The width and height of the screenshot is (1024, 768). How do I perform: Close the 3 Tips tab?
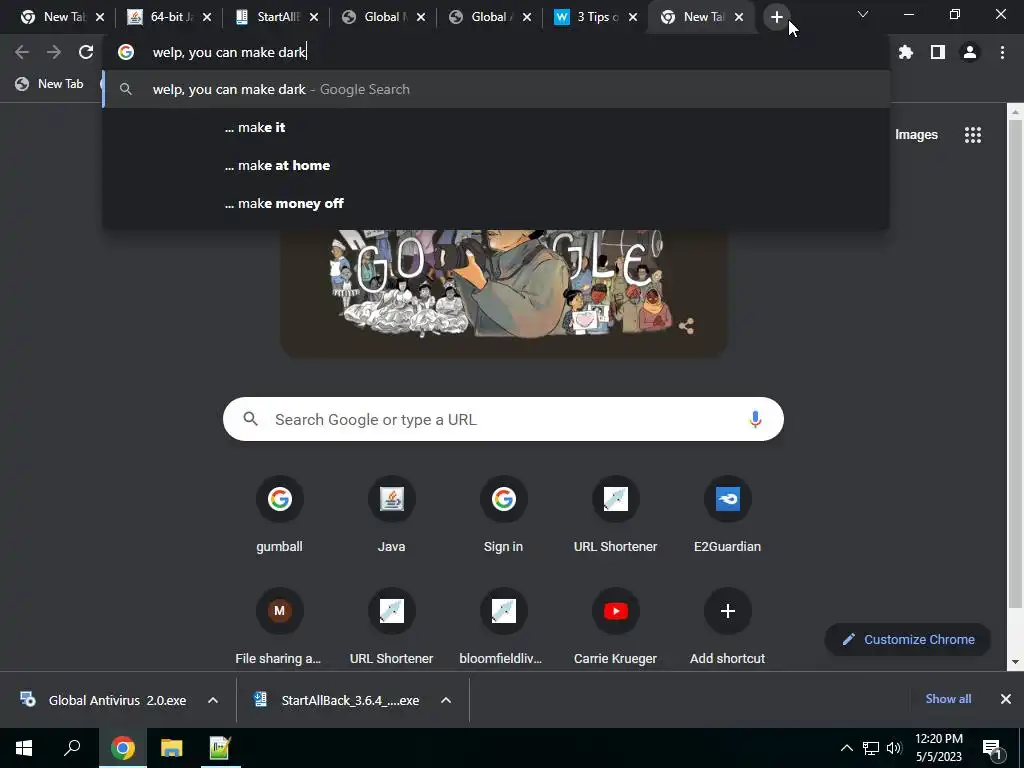click(x=633, y=18)
